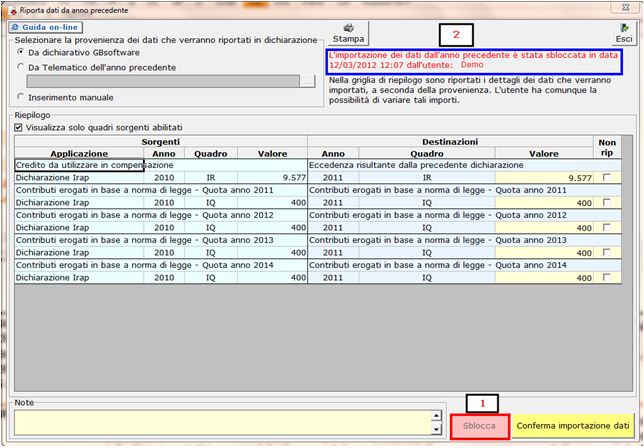Click Eccedenza risultante dalla precedente dichiarazione cell

coord(464,165)
